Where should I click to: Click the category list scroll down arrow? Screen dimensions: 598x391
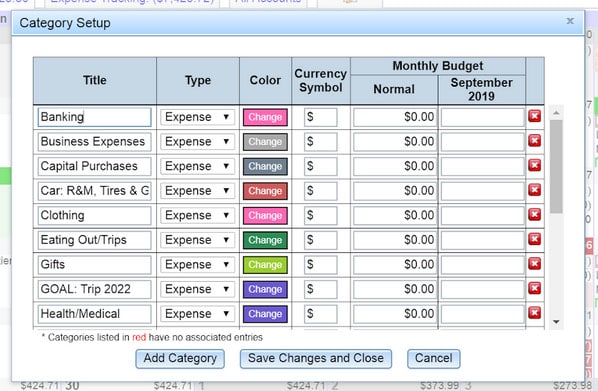click(556, 322)
